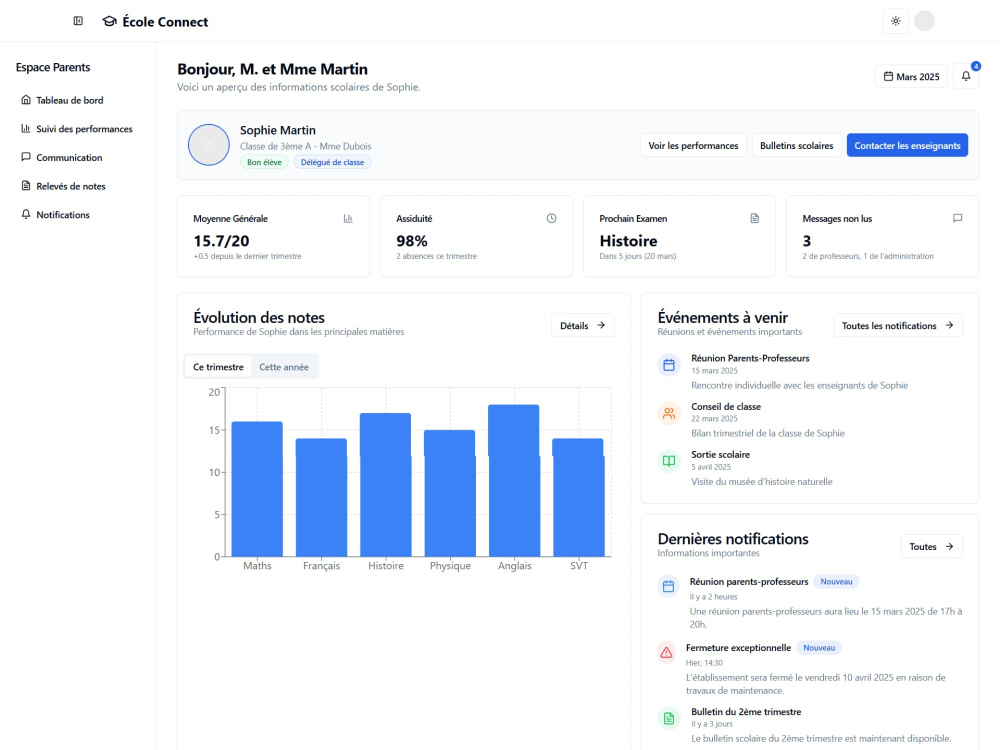
Task: Open Bulletin du 2ème trimestre notification title
Action: [746, 712]
